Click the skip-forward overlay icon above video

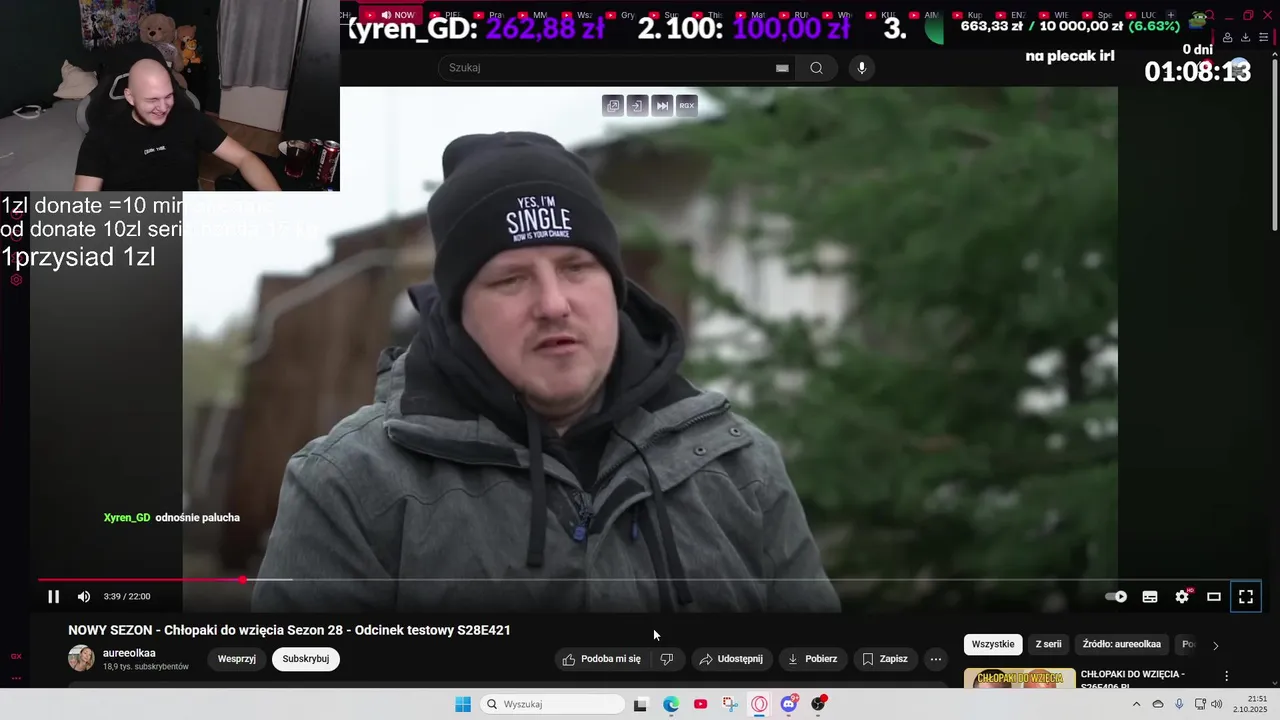(662, 105)
